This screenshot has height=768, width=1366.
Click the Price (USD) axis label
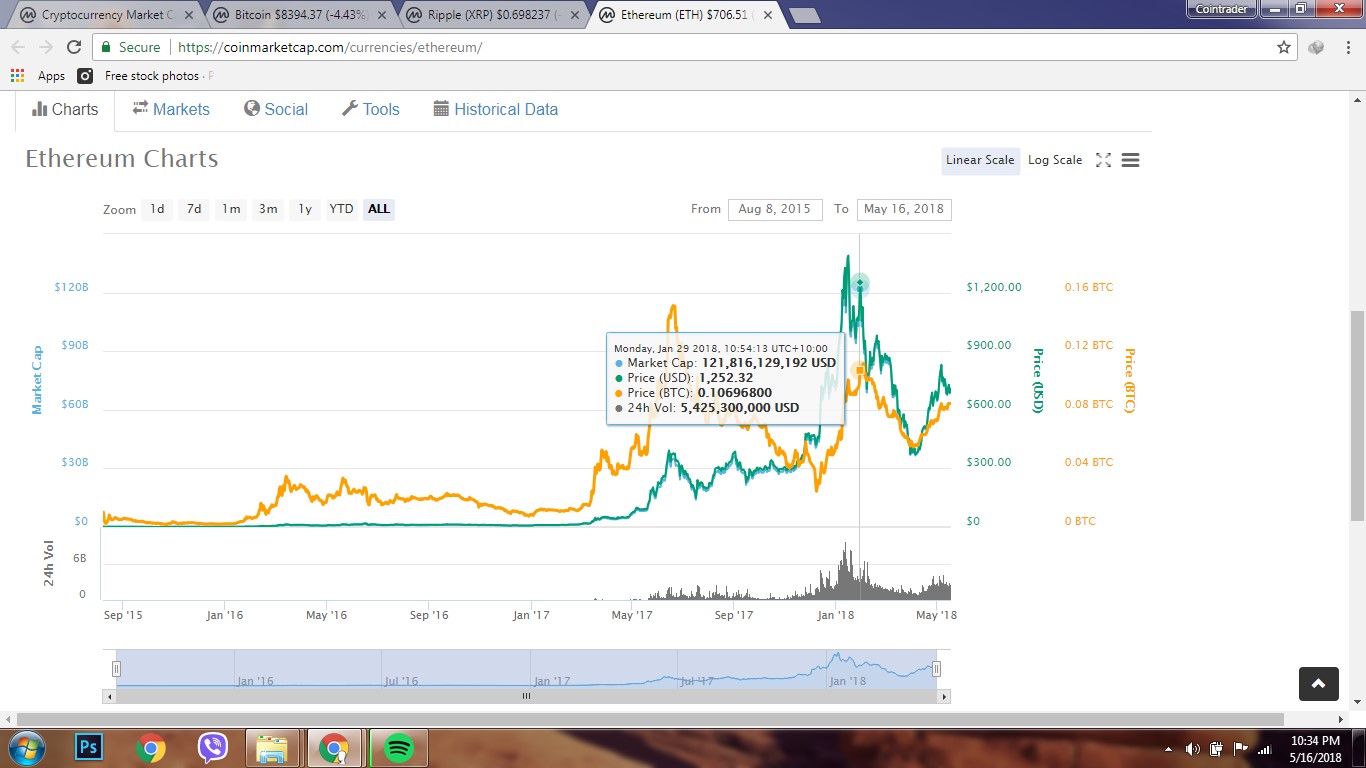click(1038, 381)
